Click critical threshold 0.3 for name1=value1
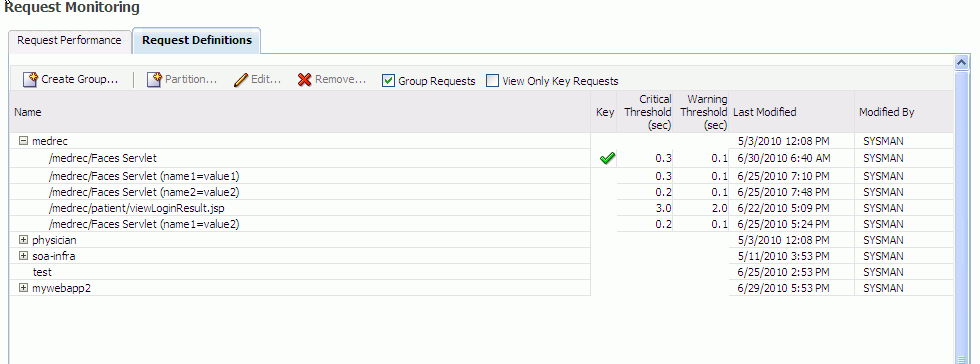 663,176
